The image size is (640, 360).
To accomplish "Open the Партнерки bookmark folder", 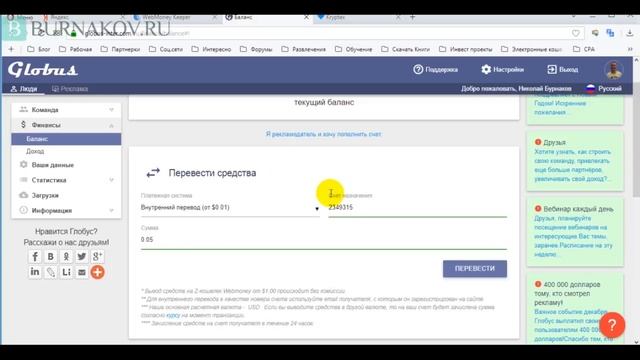I will coord(120,49).
